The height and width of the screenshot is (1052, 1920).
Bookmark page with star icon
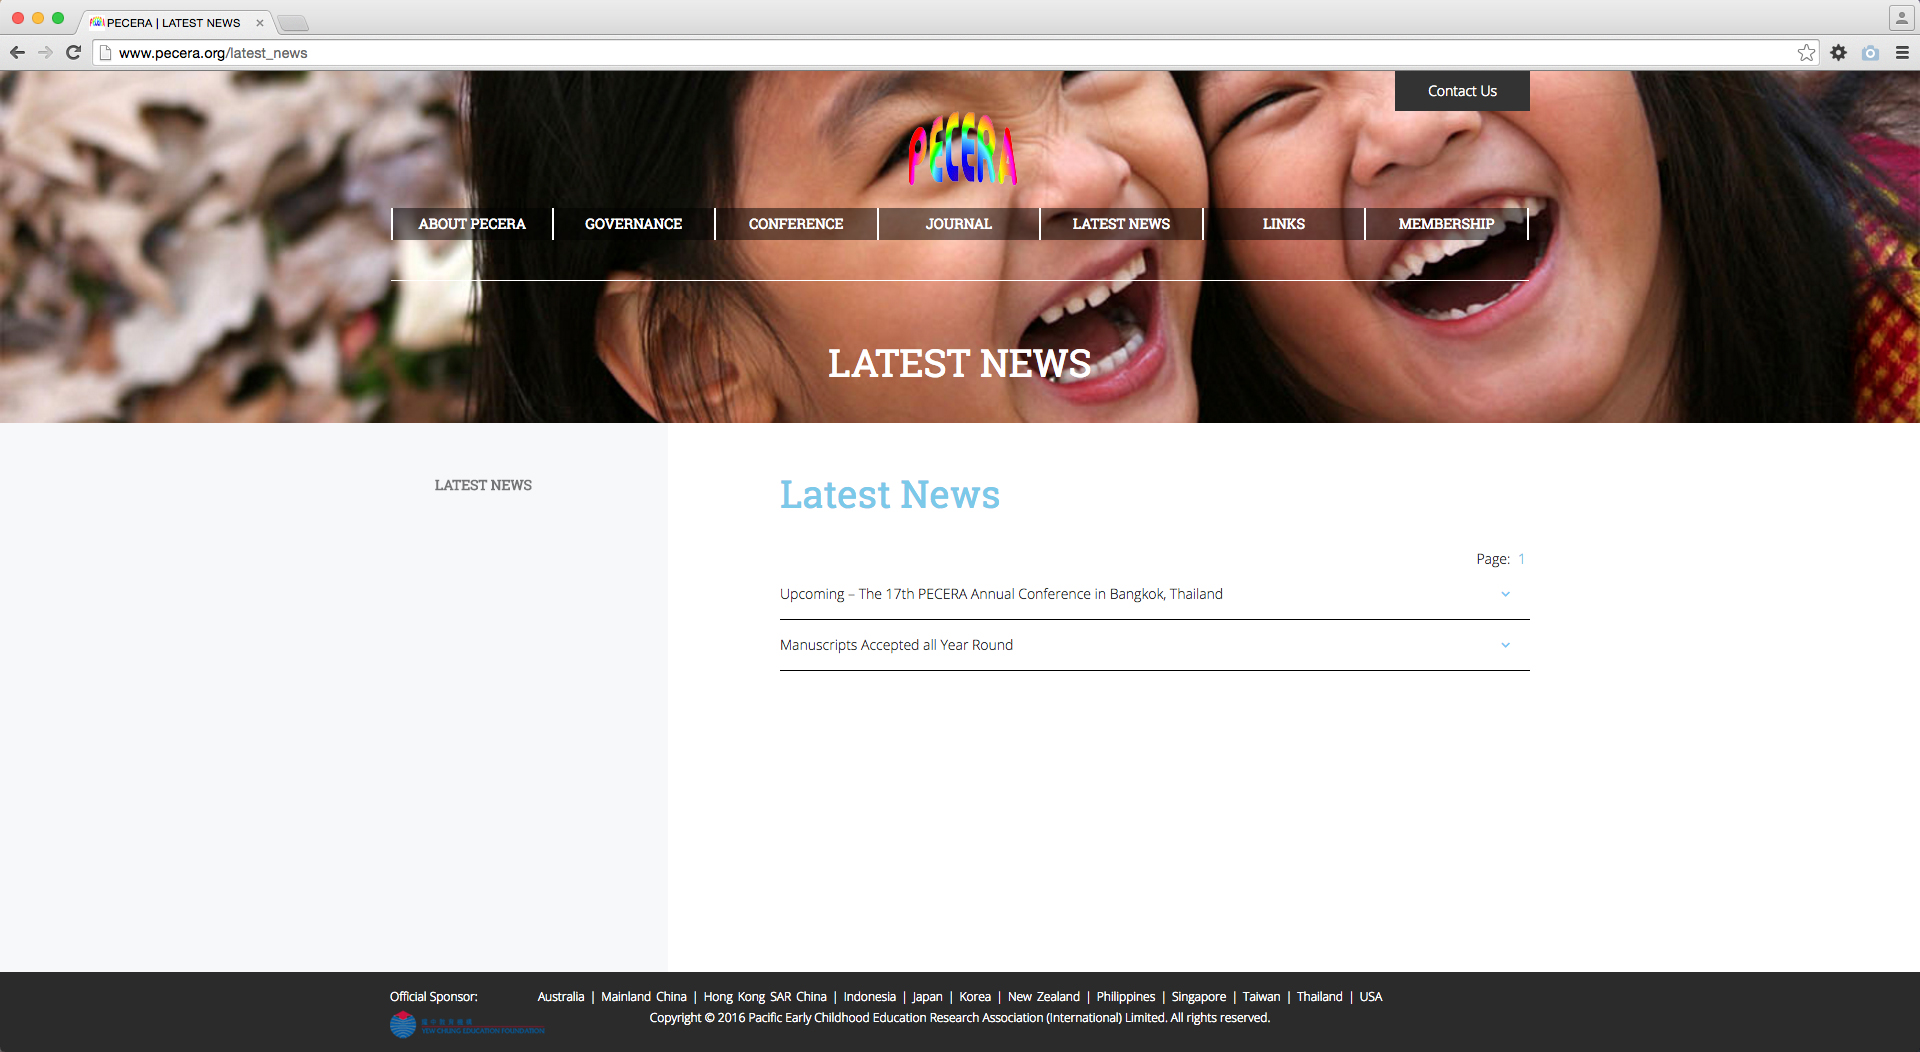tap(1806, 53)
